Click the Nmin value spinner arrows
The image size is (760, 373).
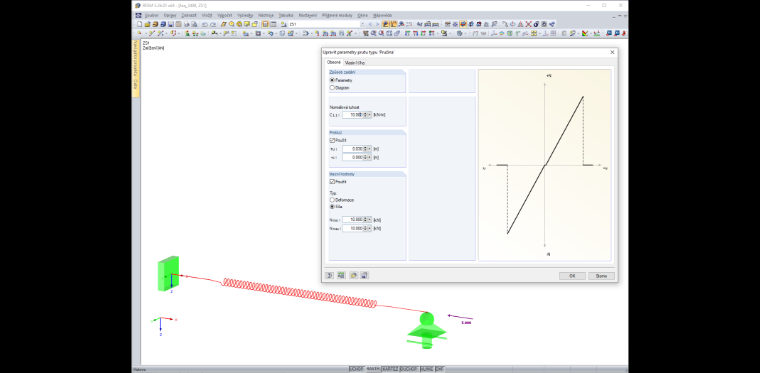tap(365, 219)
